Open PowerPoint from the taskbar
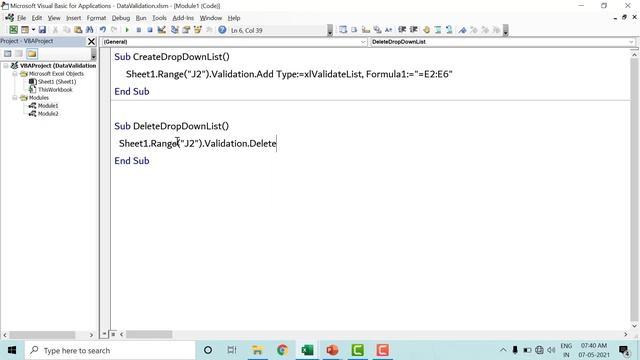 click(332, 350)
